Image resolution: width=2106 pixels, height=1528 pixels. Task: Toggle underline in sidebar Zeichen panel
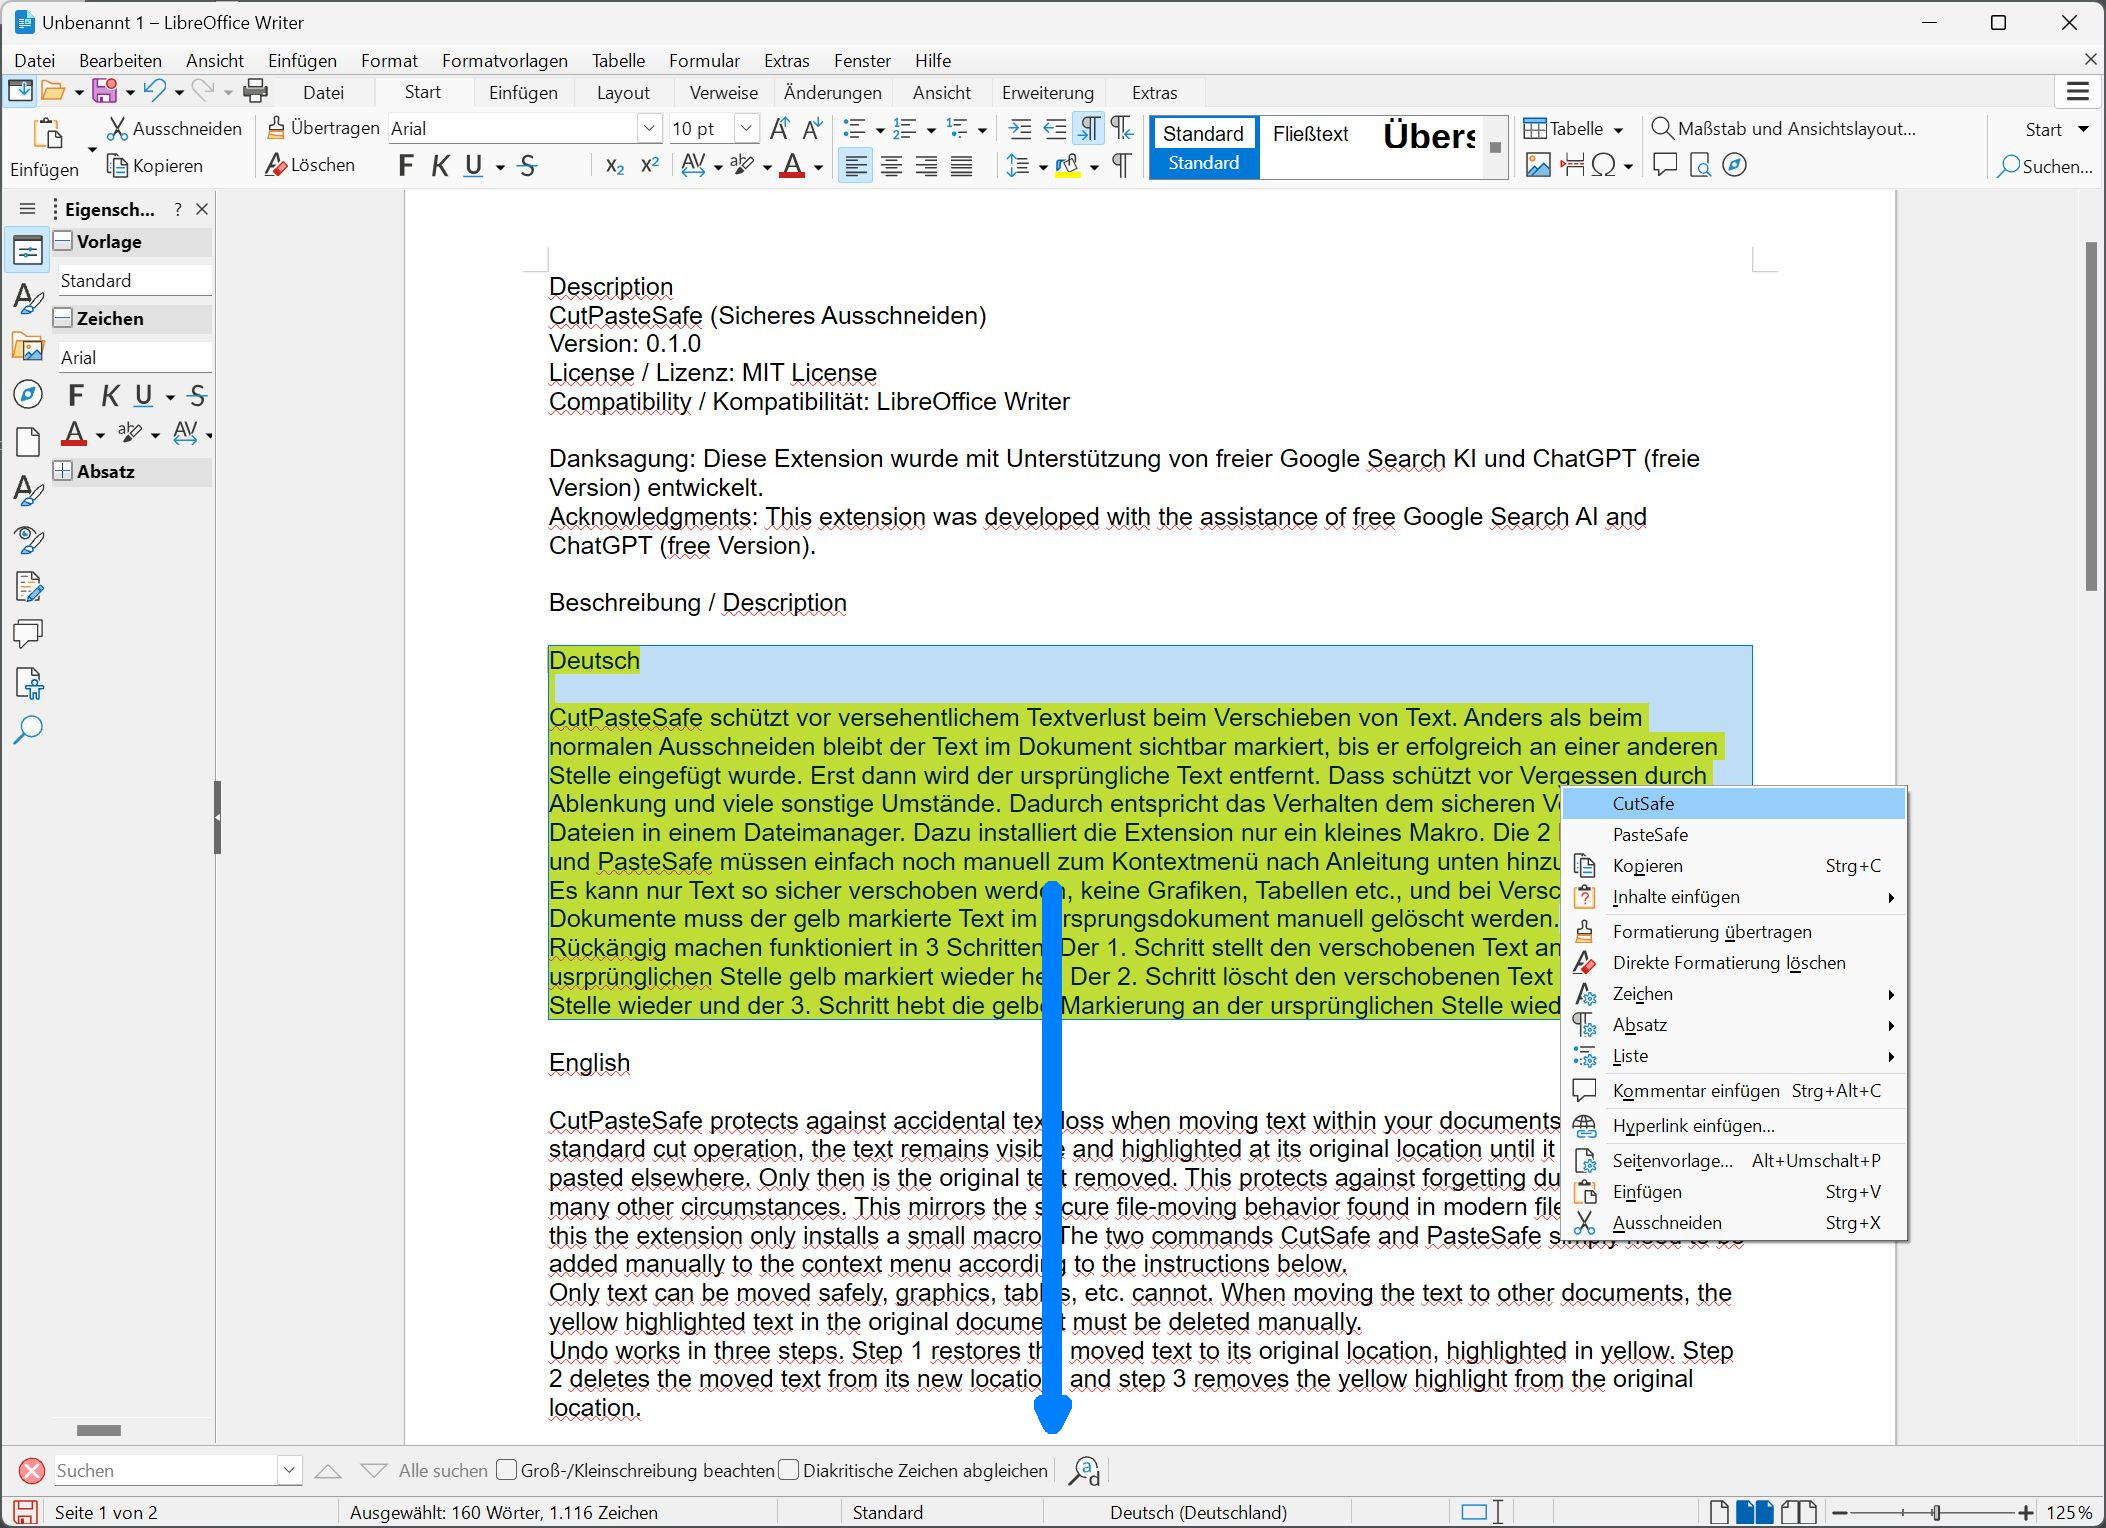(144, 396)
